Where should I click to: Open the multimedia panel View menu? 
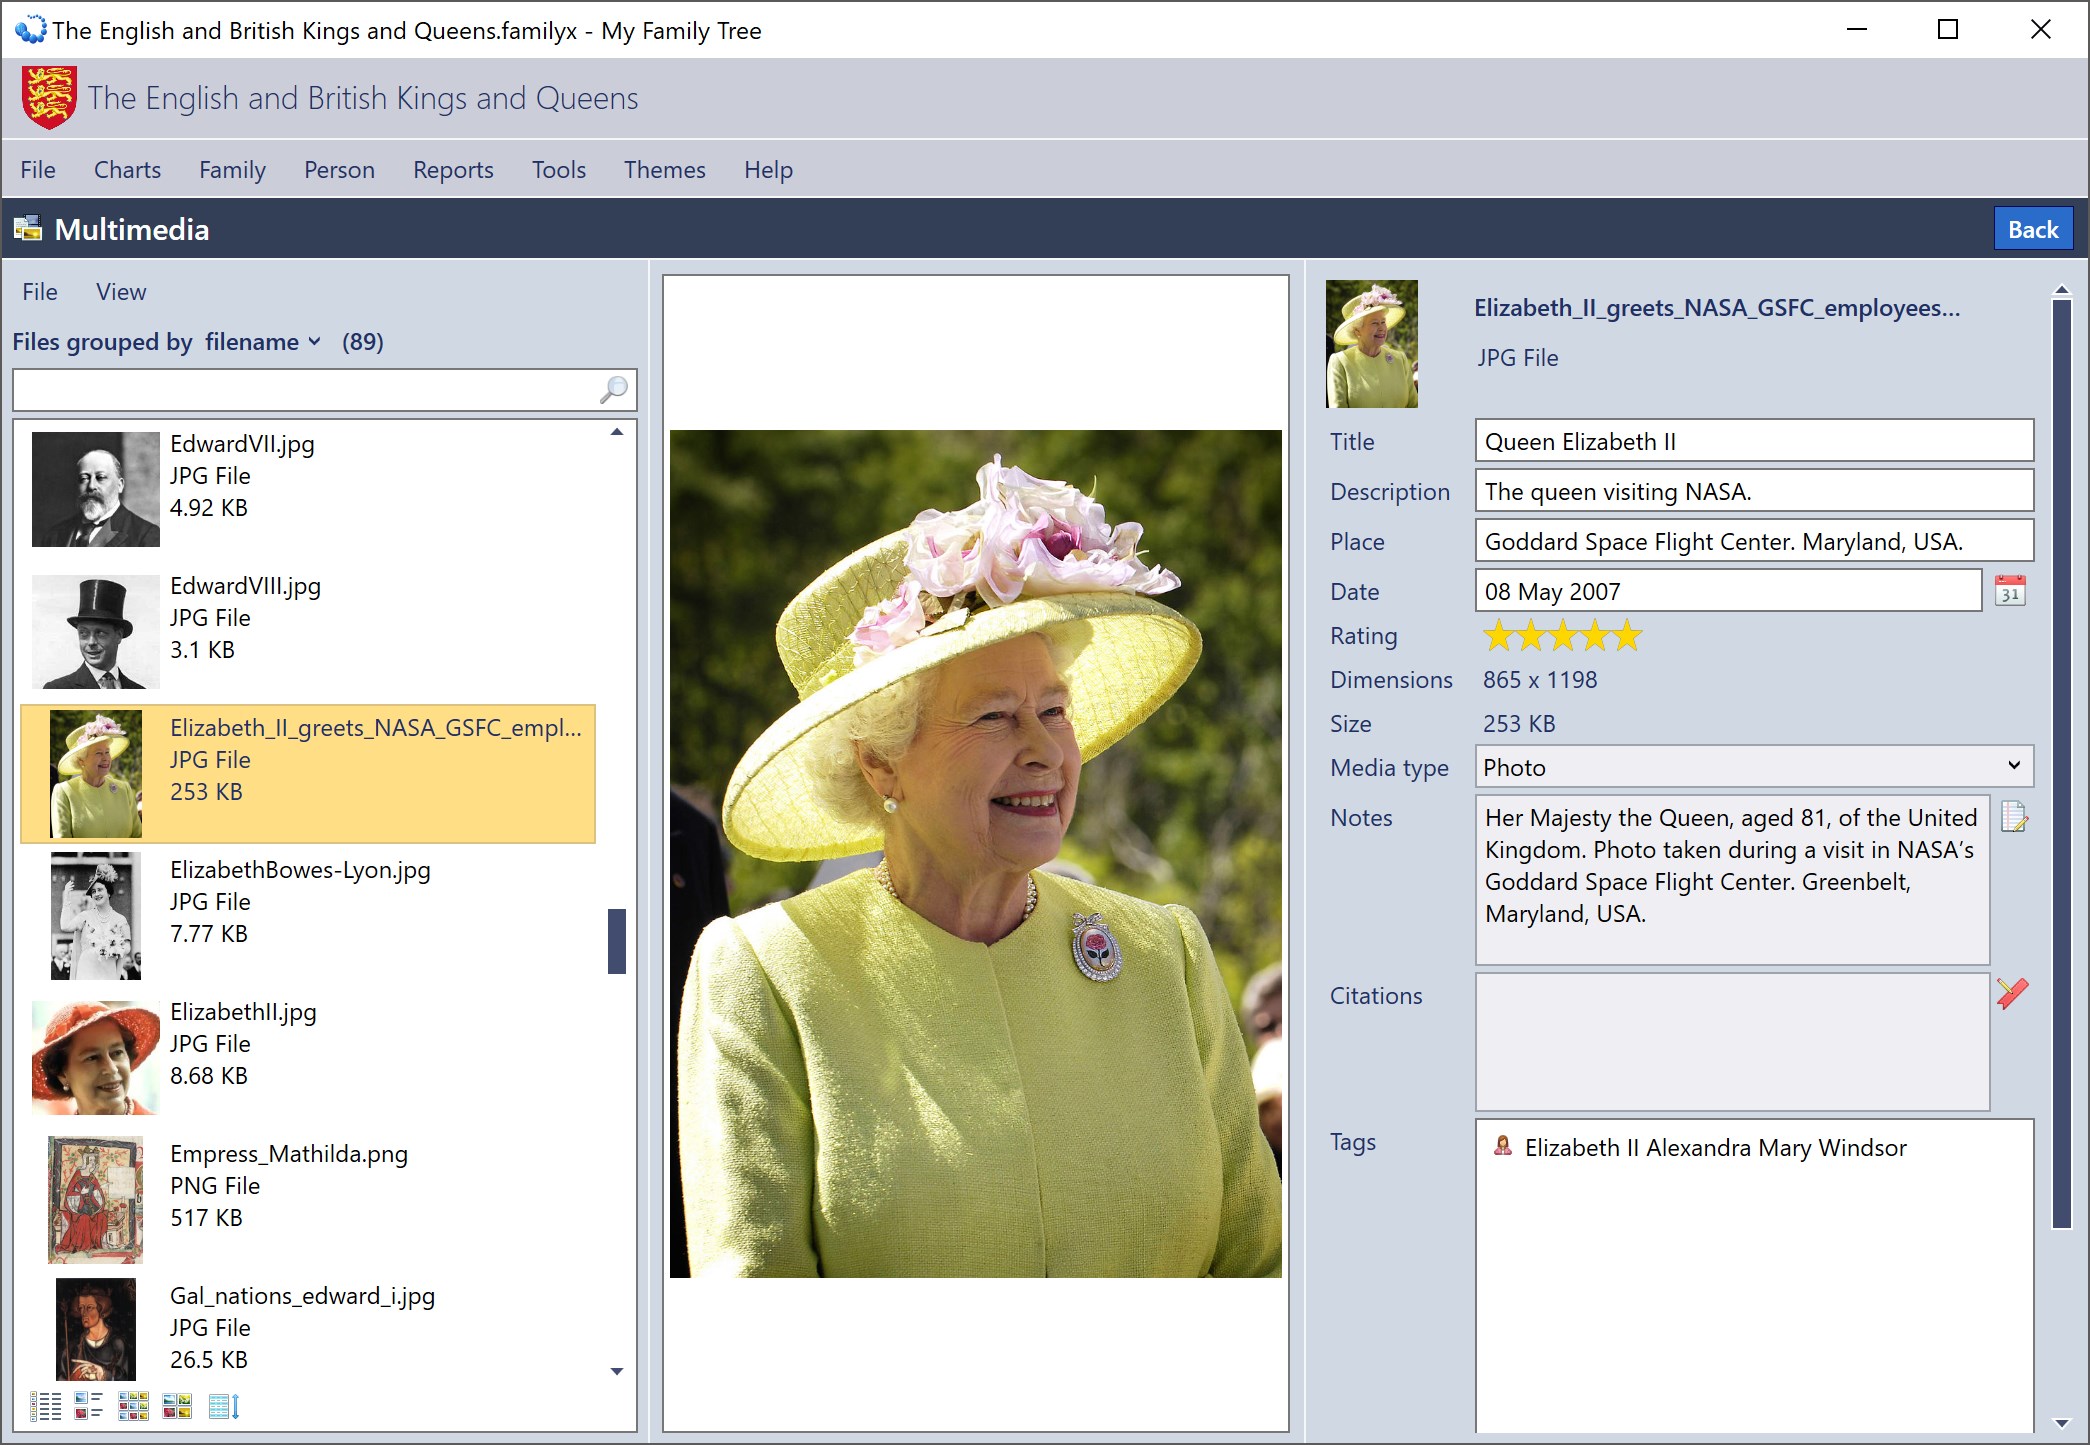click(x=121, y=292)
